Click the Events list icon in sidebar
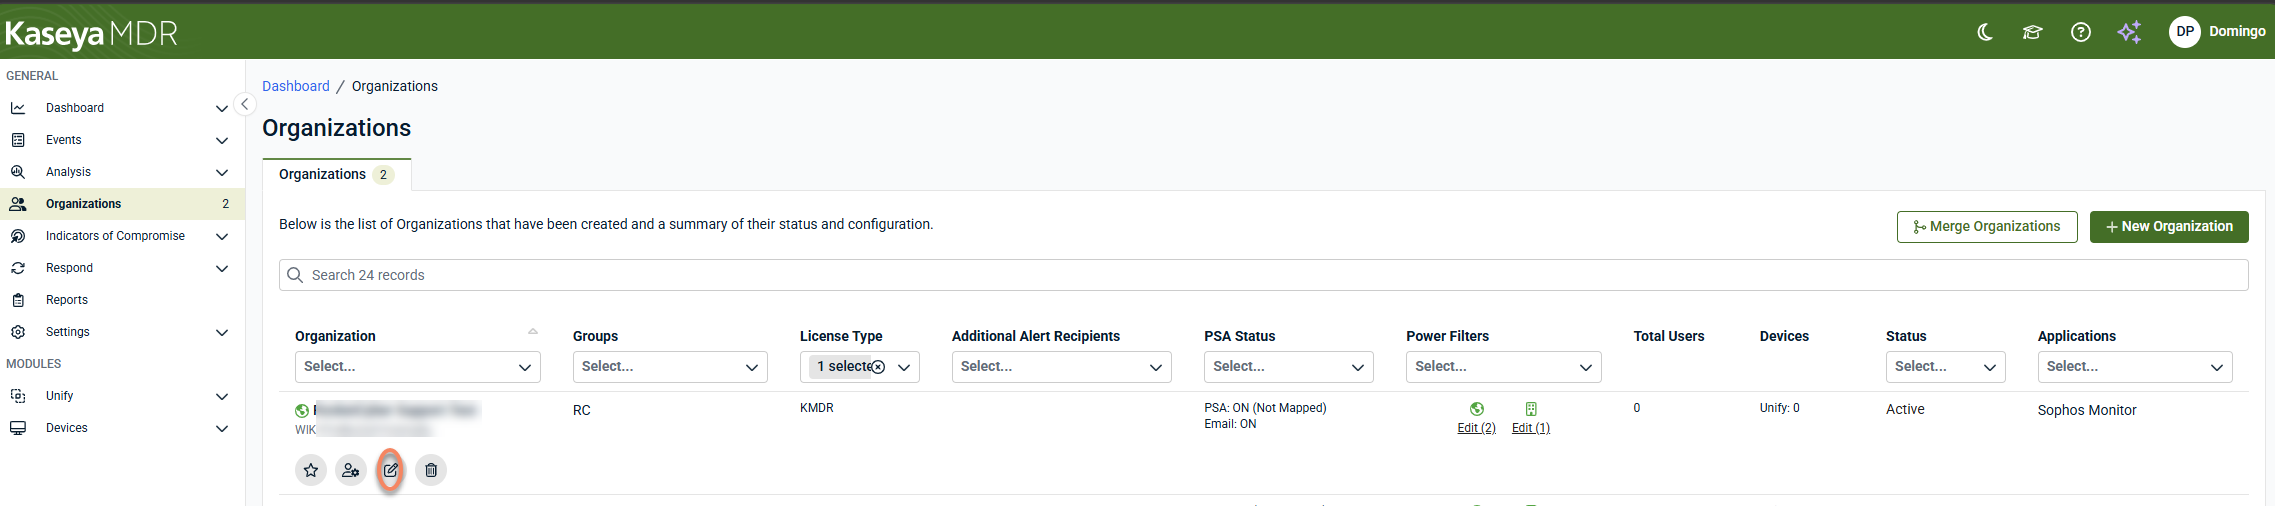Viewport: 2275px width, 506px height. pyautogui.click(x=18, y=140)
